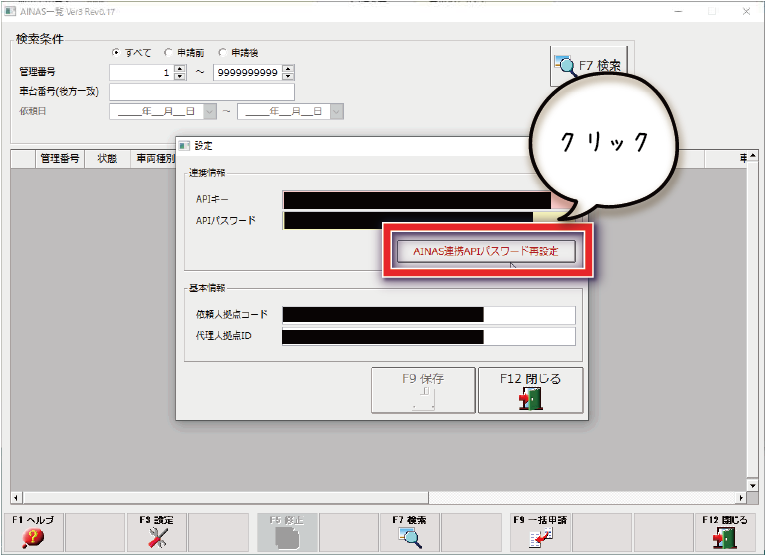Screen dimensions: 765x556
Task: Open the 依頼日 start date dropdown
Action: click(210, 112)
